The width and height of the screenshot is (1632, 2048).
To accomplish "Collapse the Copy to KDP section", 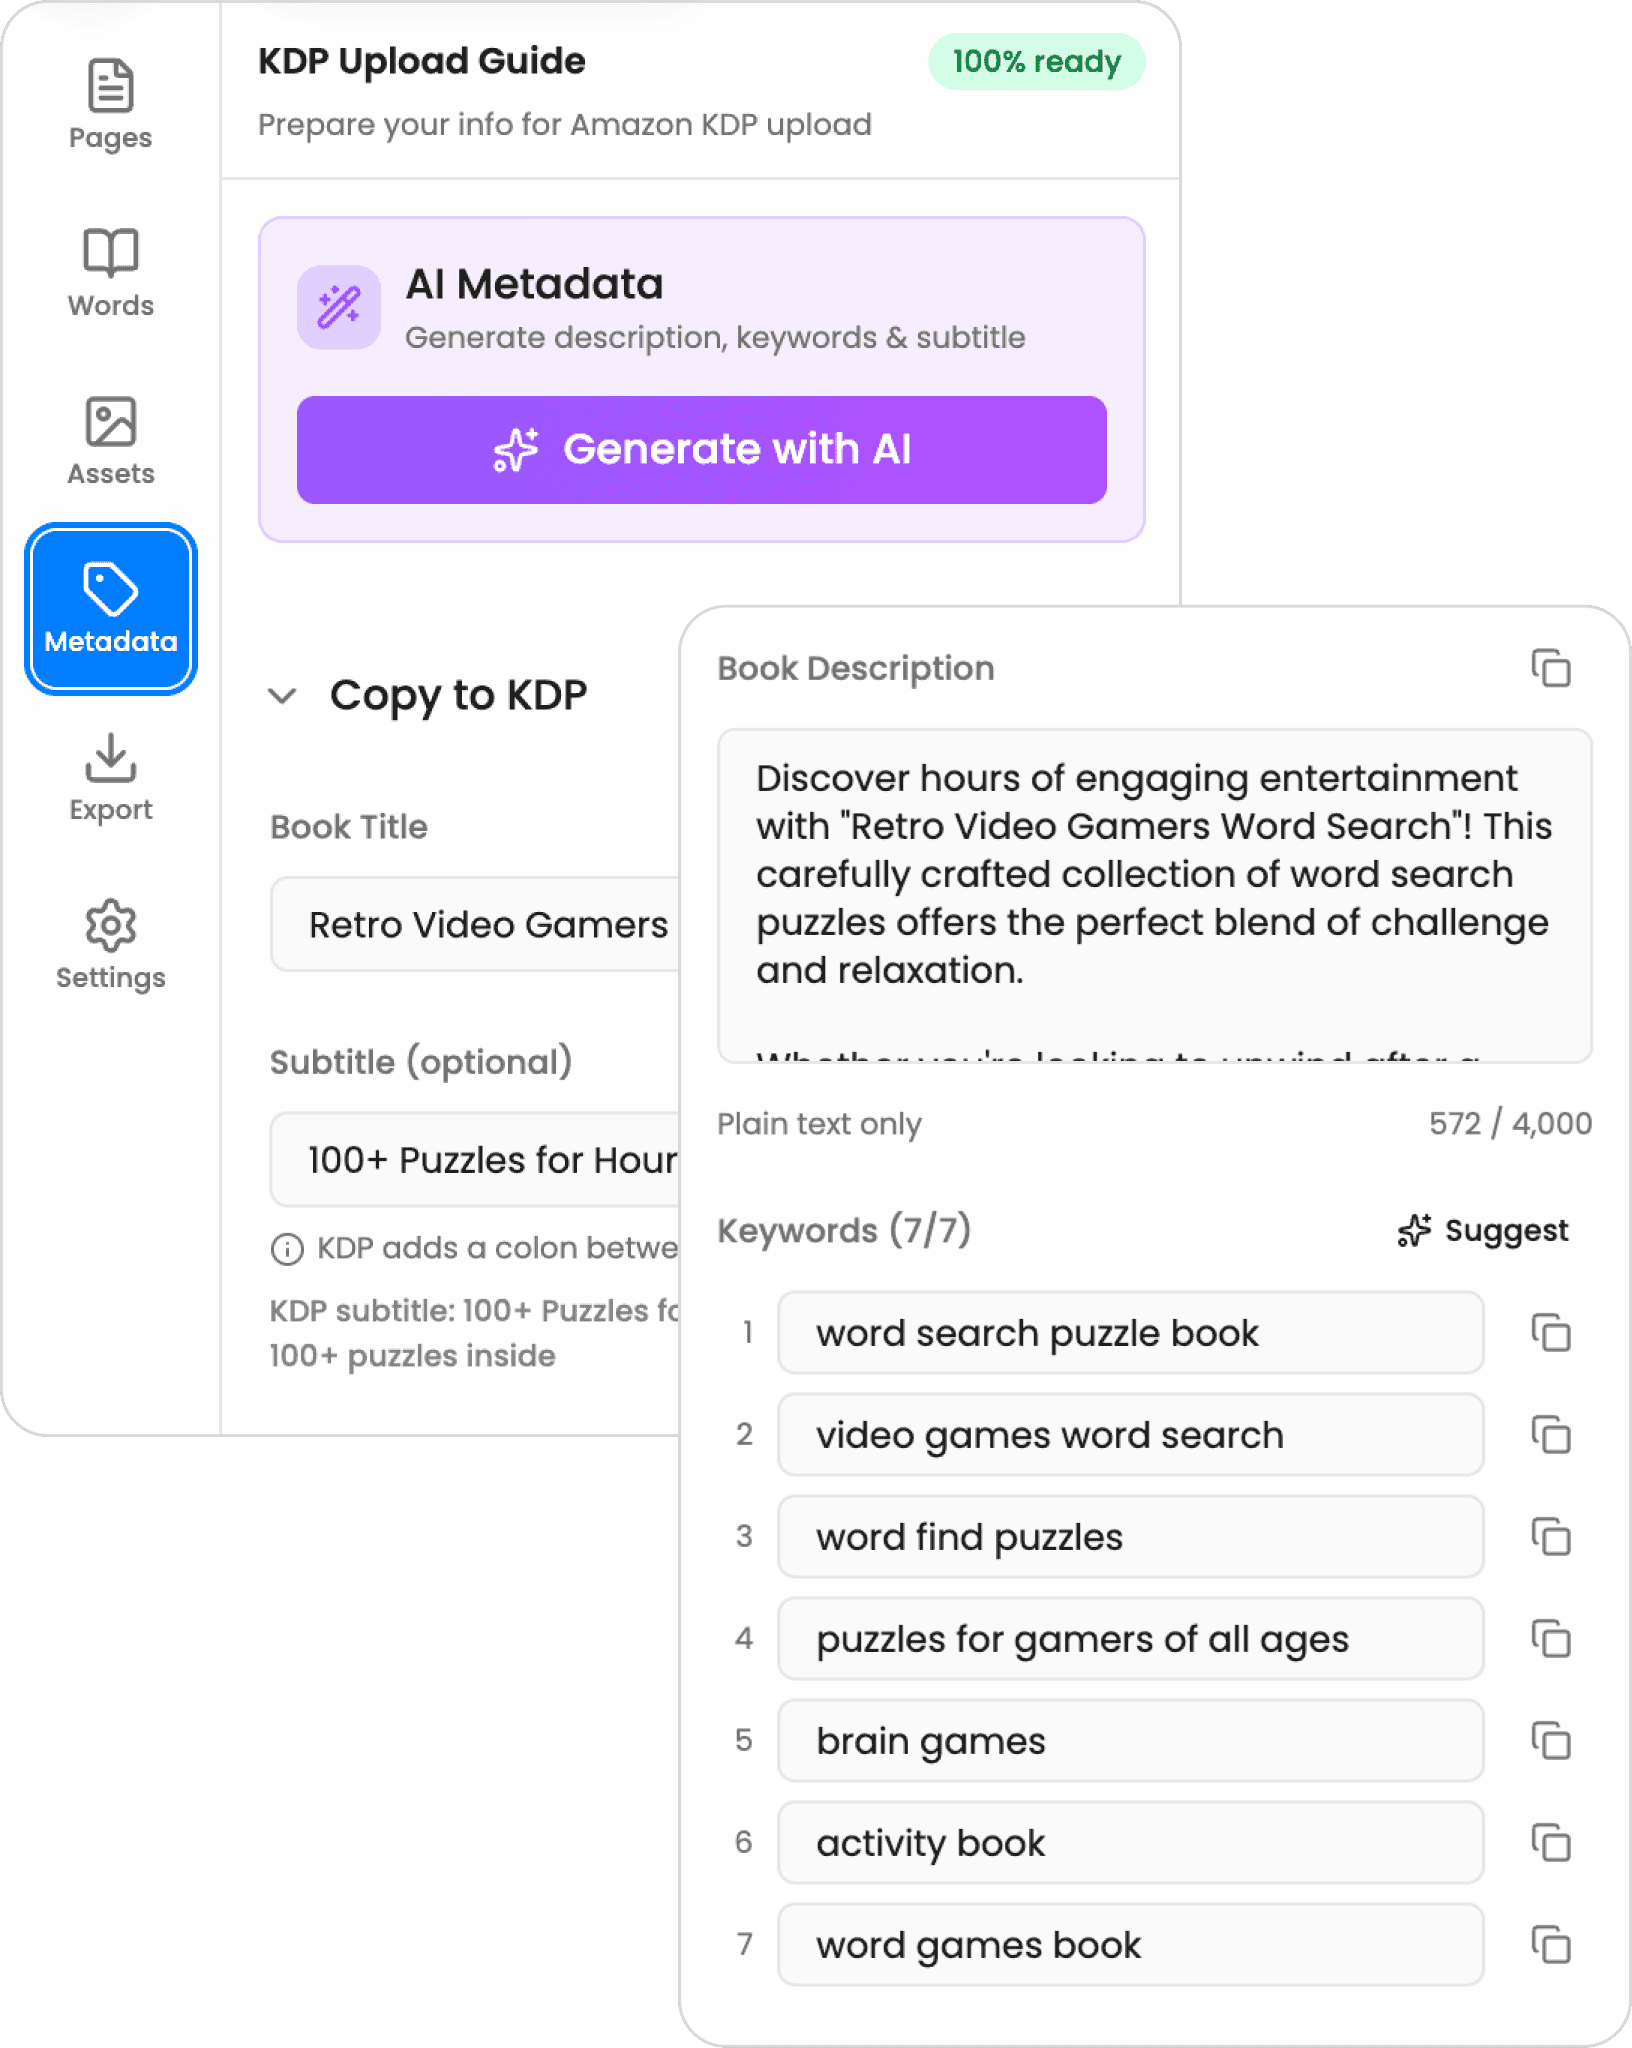I will coord(284,697).
